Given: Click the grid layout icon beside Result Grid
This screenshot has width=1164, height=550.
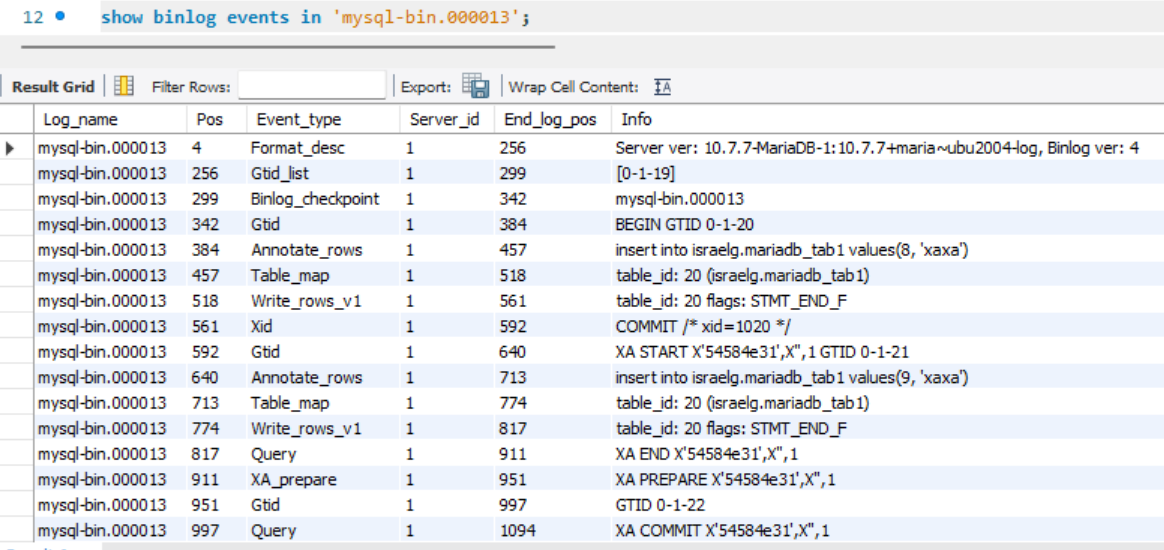Looking at the screenshot, I should tap(124, 87).
